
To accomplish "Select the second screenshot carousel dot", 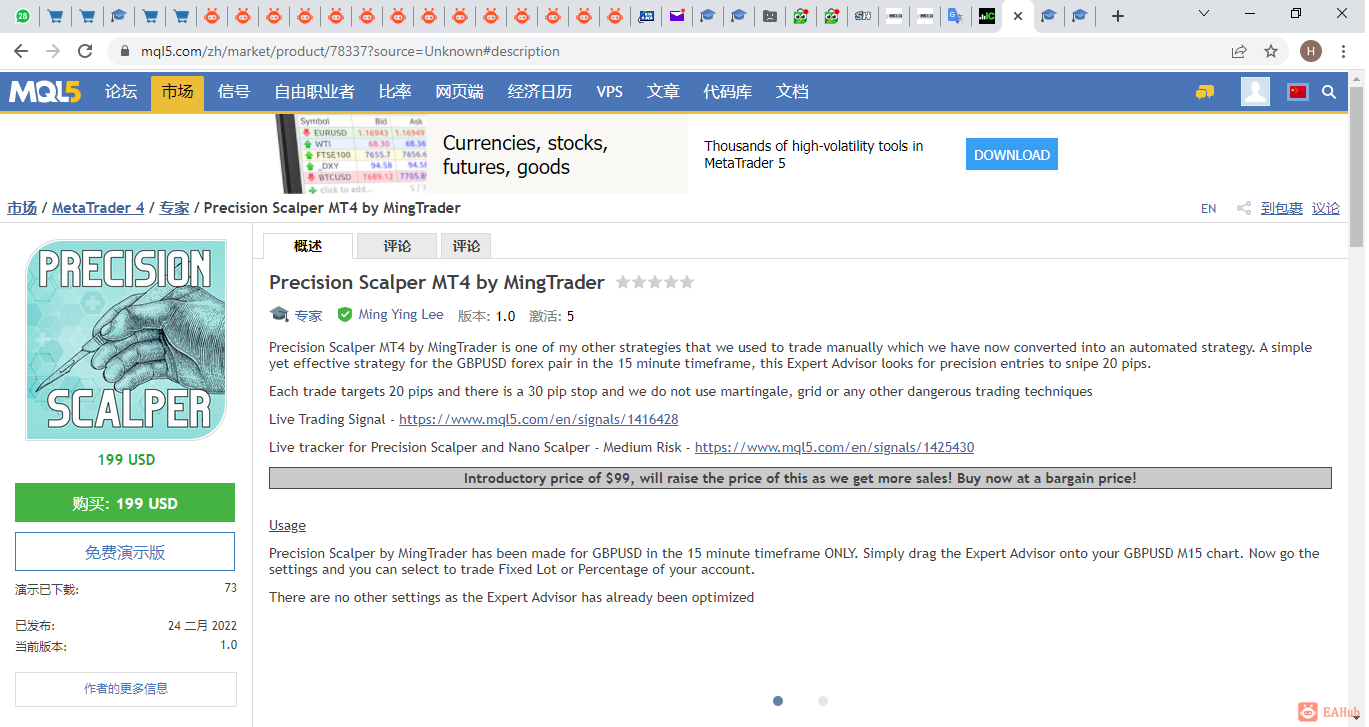I will pos(823,701).
